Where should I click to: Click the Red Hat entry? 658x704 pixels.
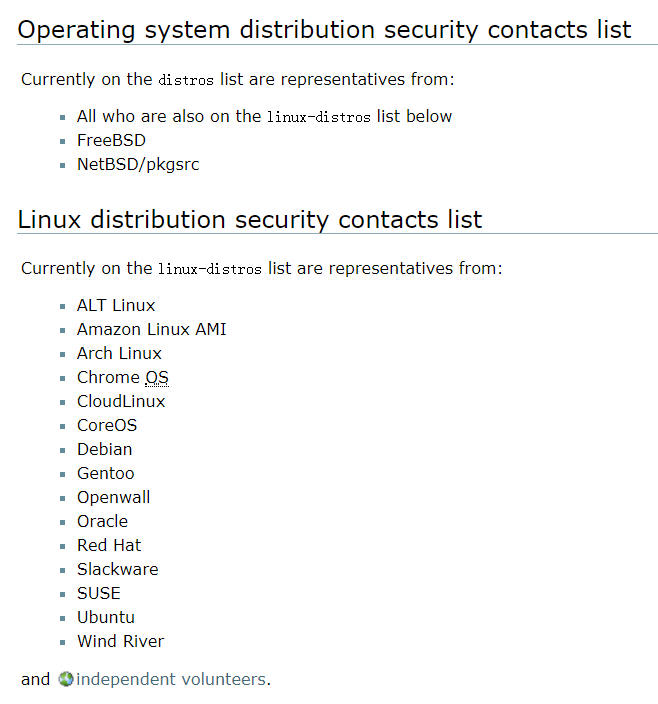(109, 546)
